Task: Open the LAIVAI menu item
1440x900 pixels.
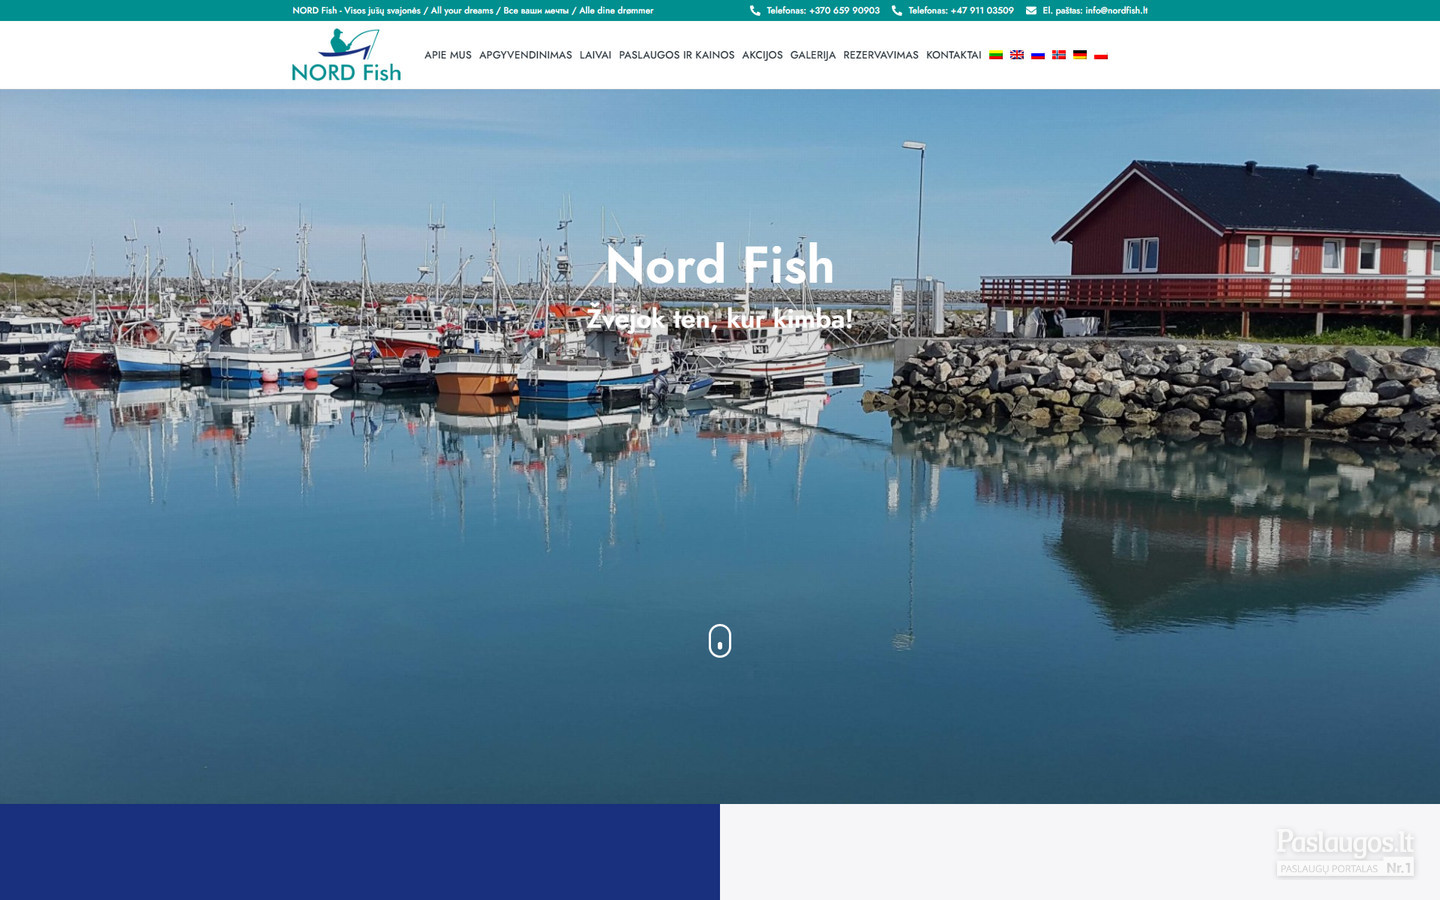Action: pos(595,55)
